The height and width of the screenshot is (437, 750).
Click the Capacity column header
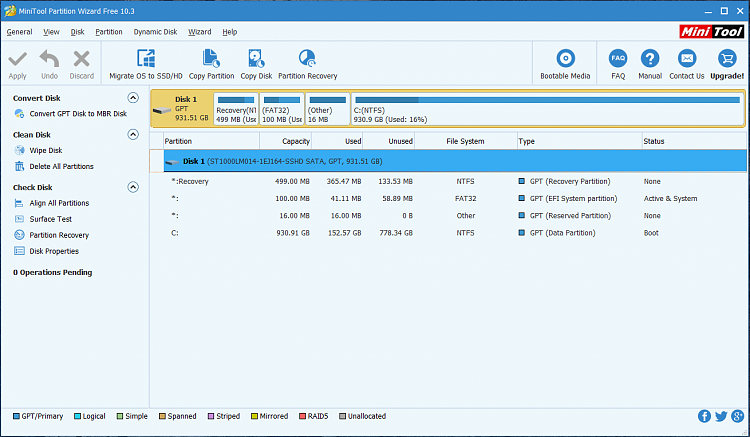pos(286,142)
